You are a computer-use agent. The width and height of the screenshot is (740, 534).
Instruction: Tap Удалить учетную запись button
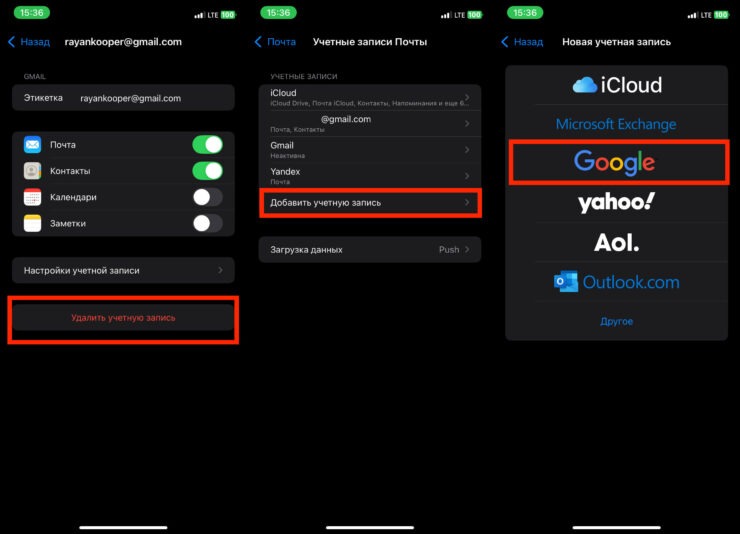point(123,317)
